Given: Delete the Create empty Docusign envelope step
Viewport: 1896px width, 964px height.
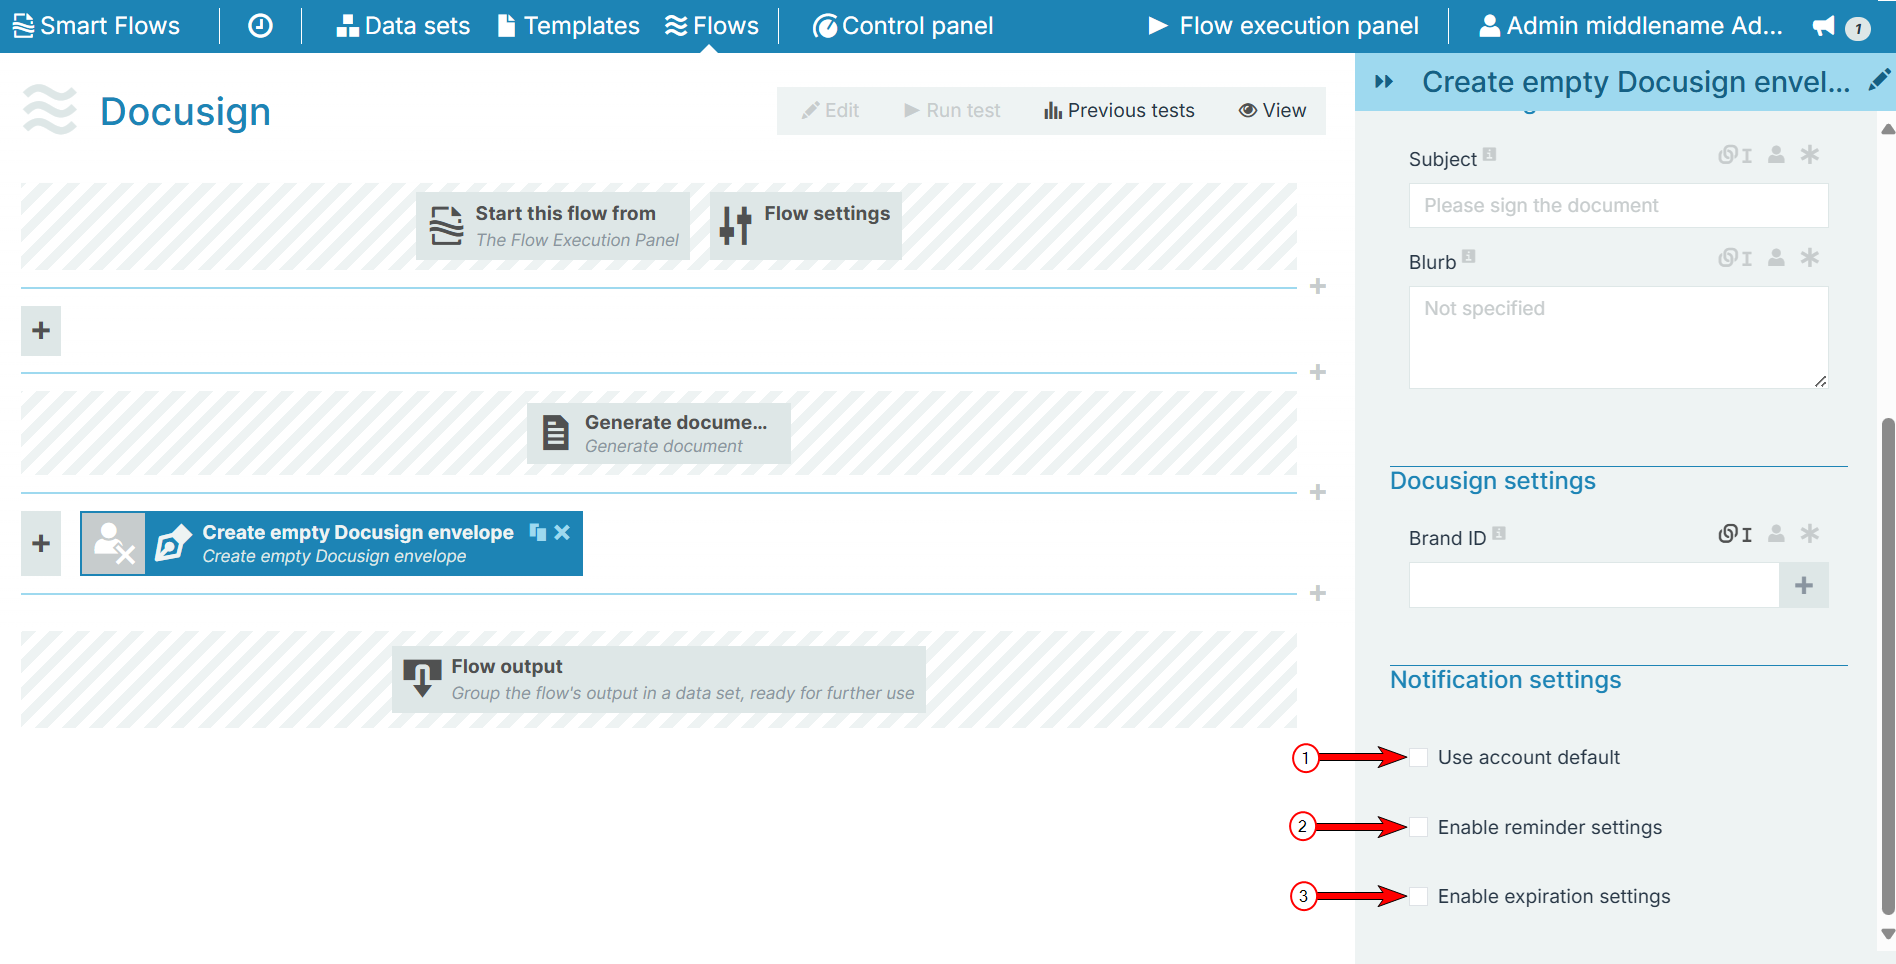Looking at the screenshot, I should pyautogui.click(x=562, y=532).
